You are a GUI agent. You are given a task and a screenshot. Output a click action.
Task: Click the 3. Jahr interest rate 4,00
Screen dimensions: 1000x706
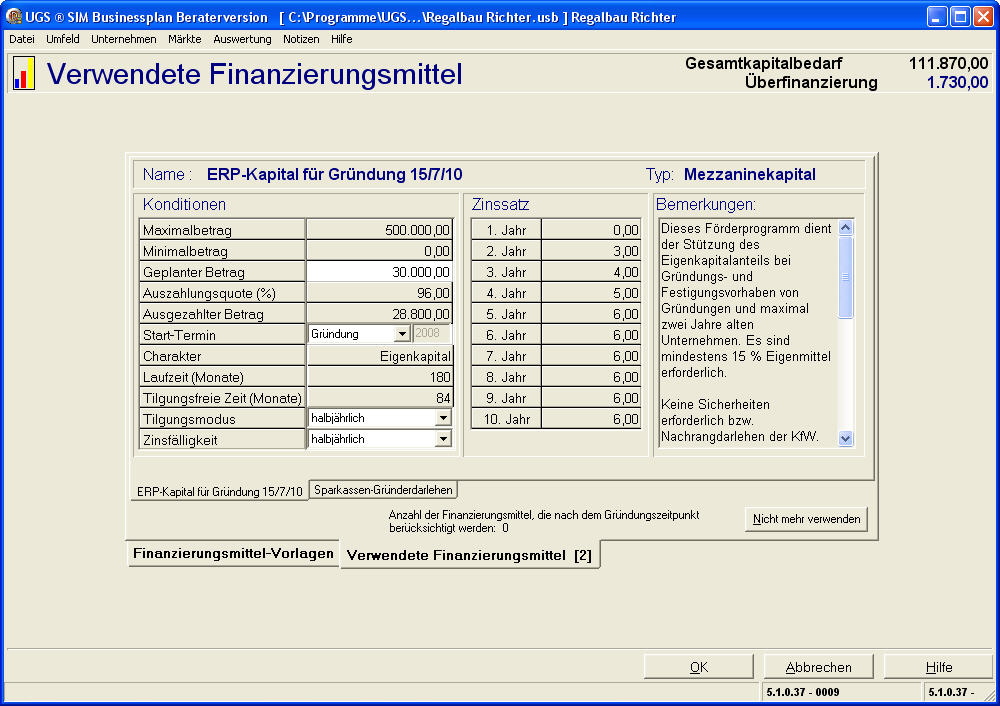(591, 272)
